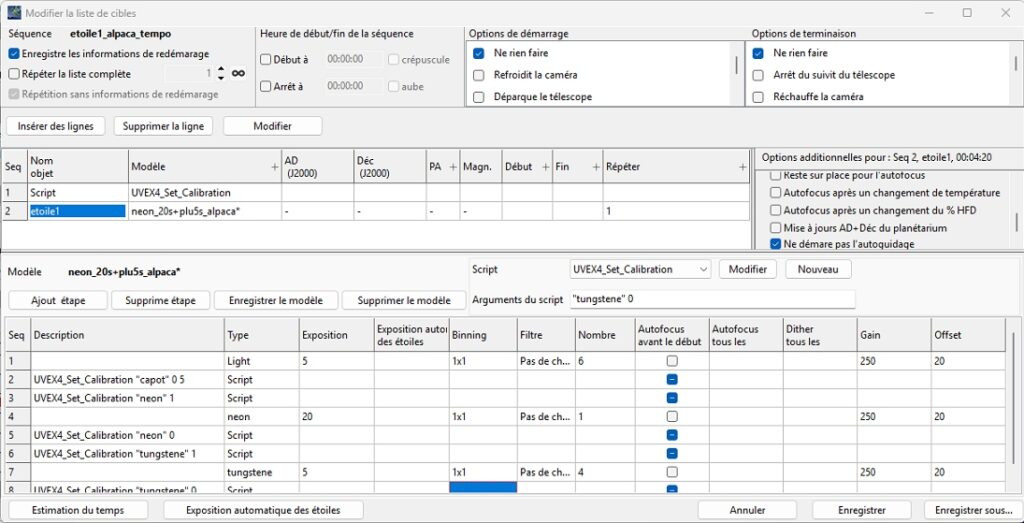Toggle autofocus checkbox for the neon exposure row
The image size is (1024, 523).
tap(672, 416)
